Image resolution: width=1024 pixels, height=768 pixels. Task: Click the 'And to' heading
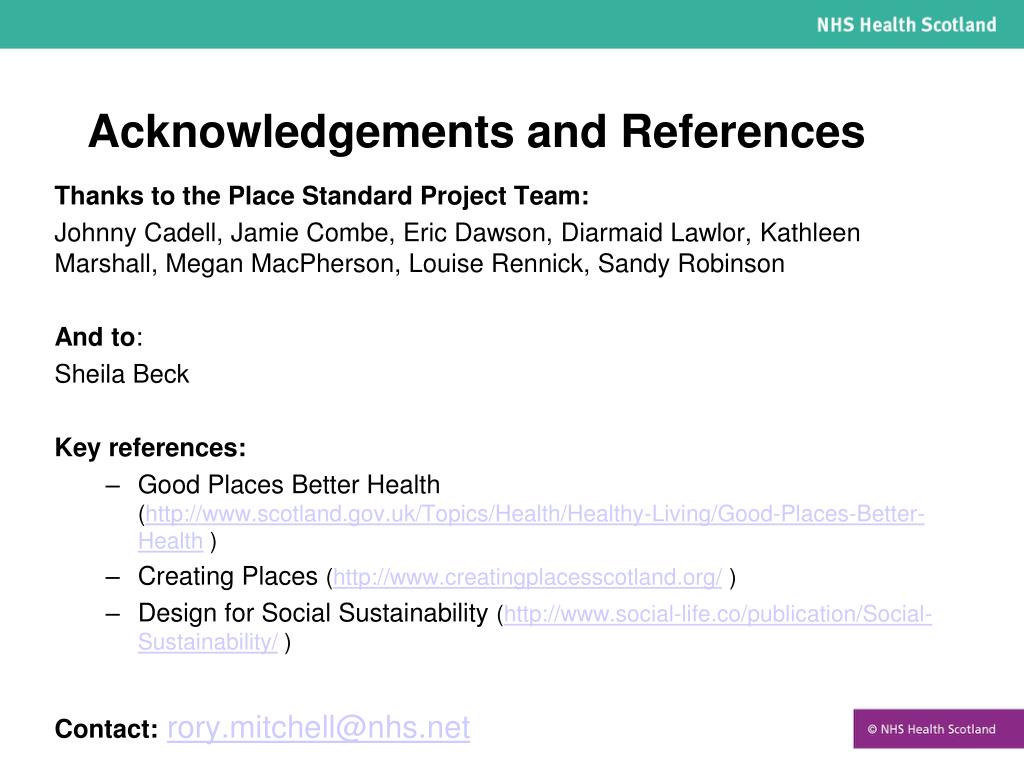95,337
